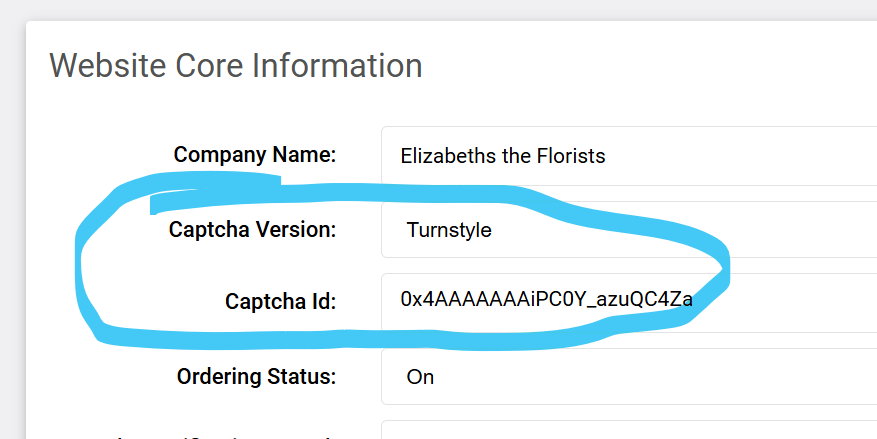The height and width of the screenshot is (439, 877).
Task: Click the Captcha Version label
Action: click(252, 229)
